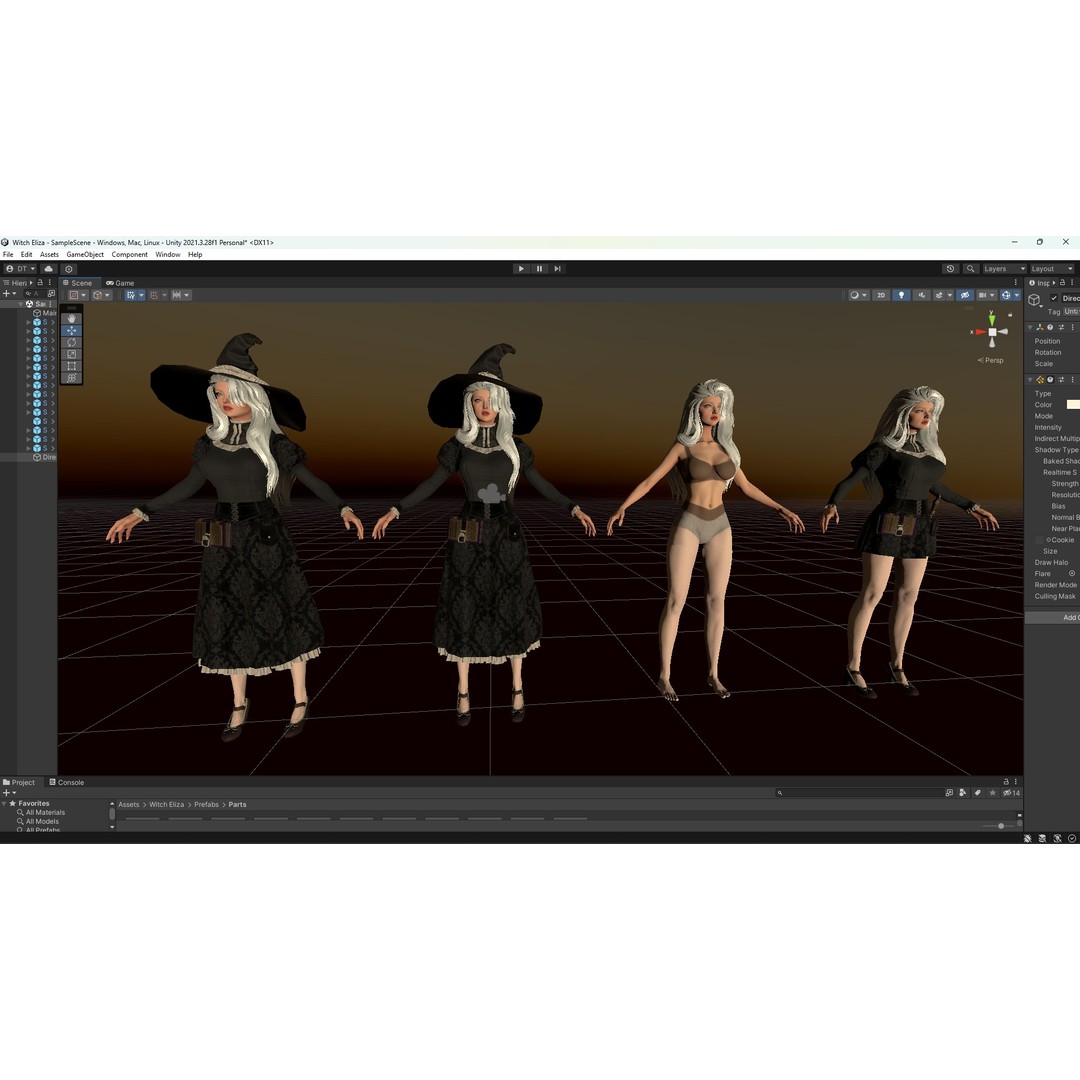Toggle scene lighting bulb
1080x1080 pixels.
pos(901,295)
